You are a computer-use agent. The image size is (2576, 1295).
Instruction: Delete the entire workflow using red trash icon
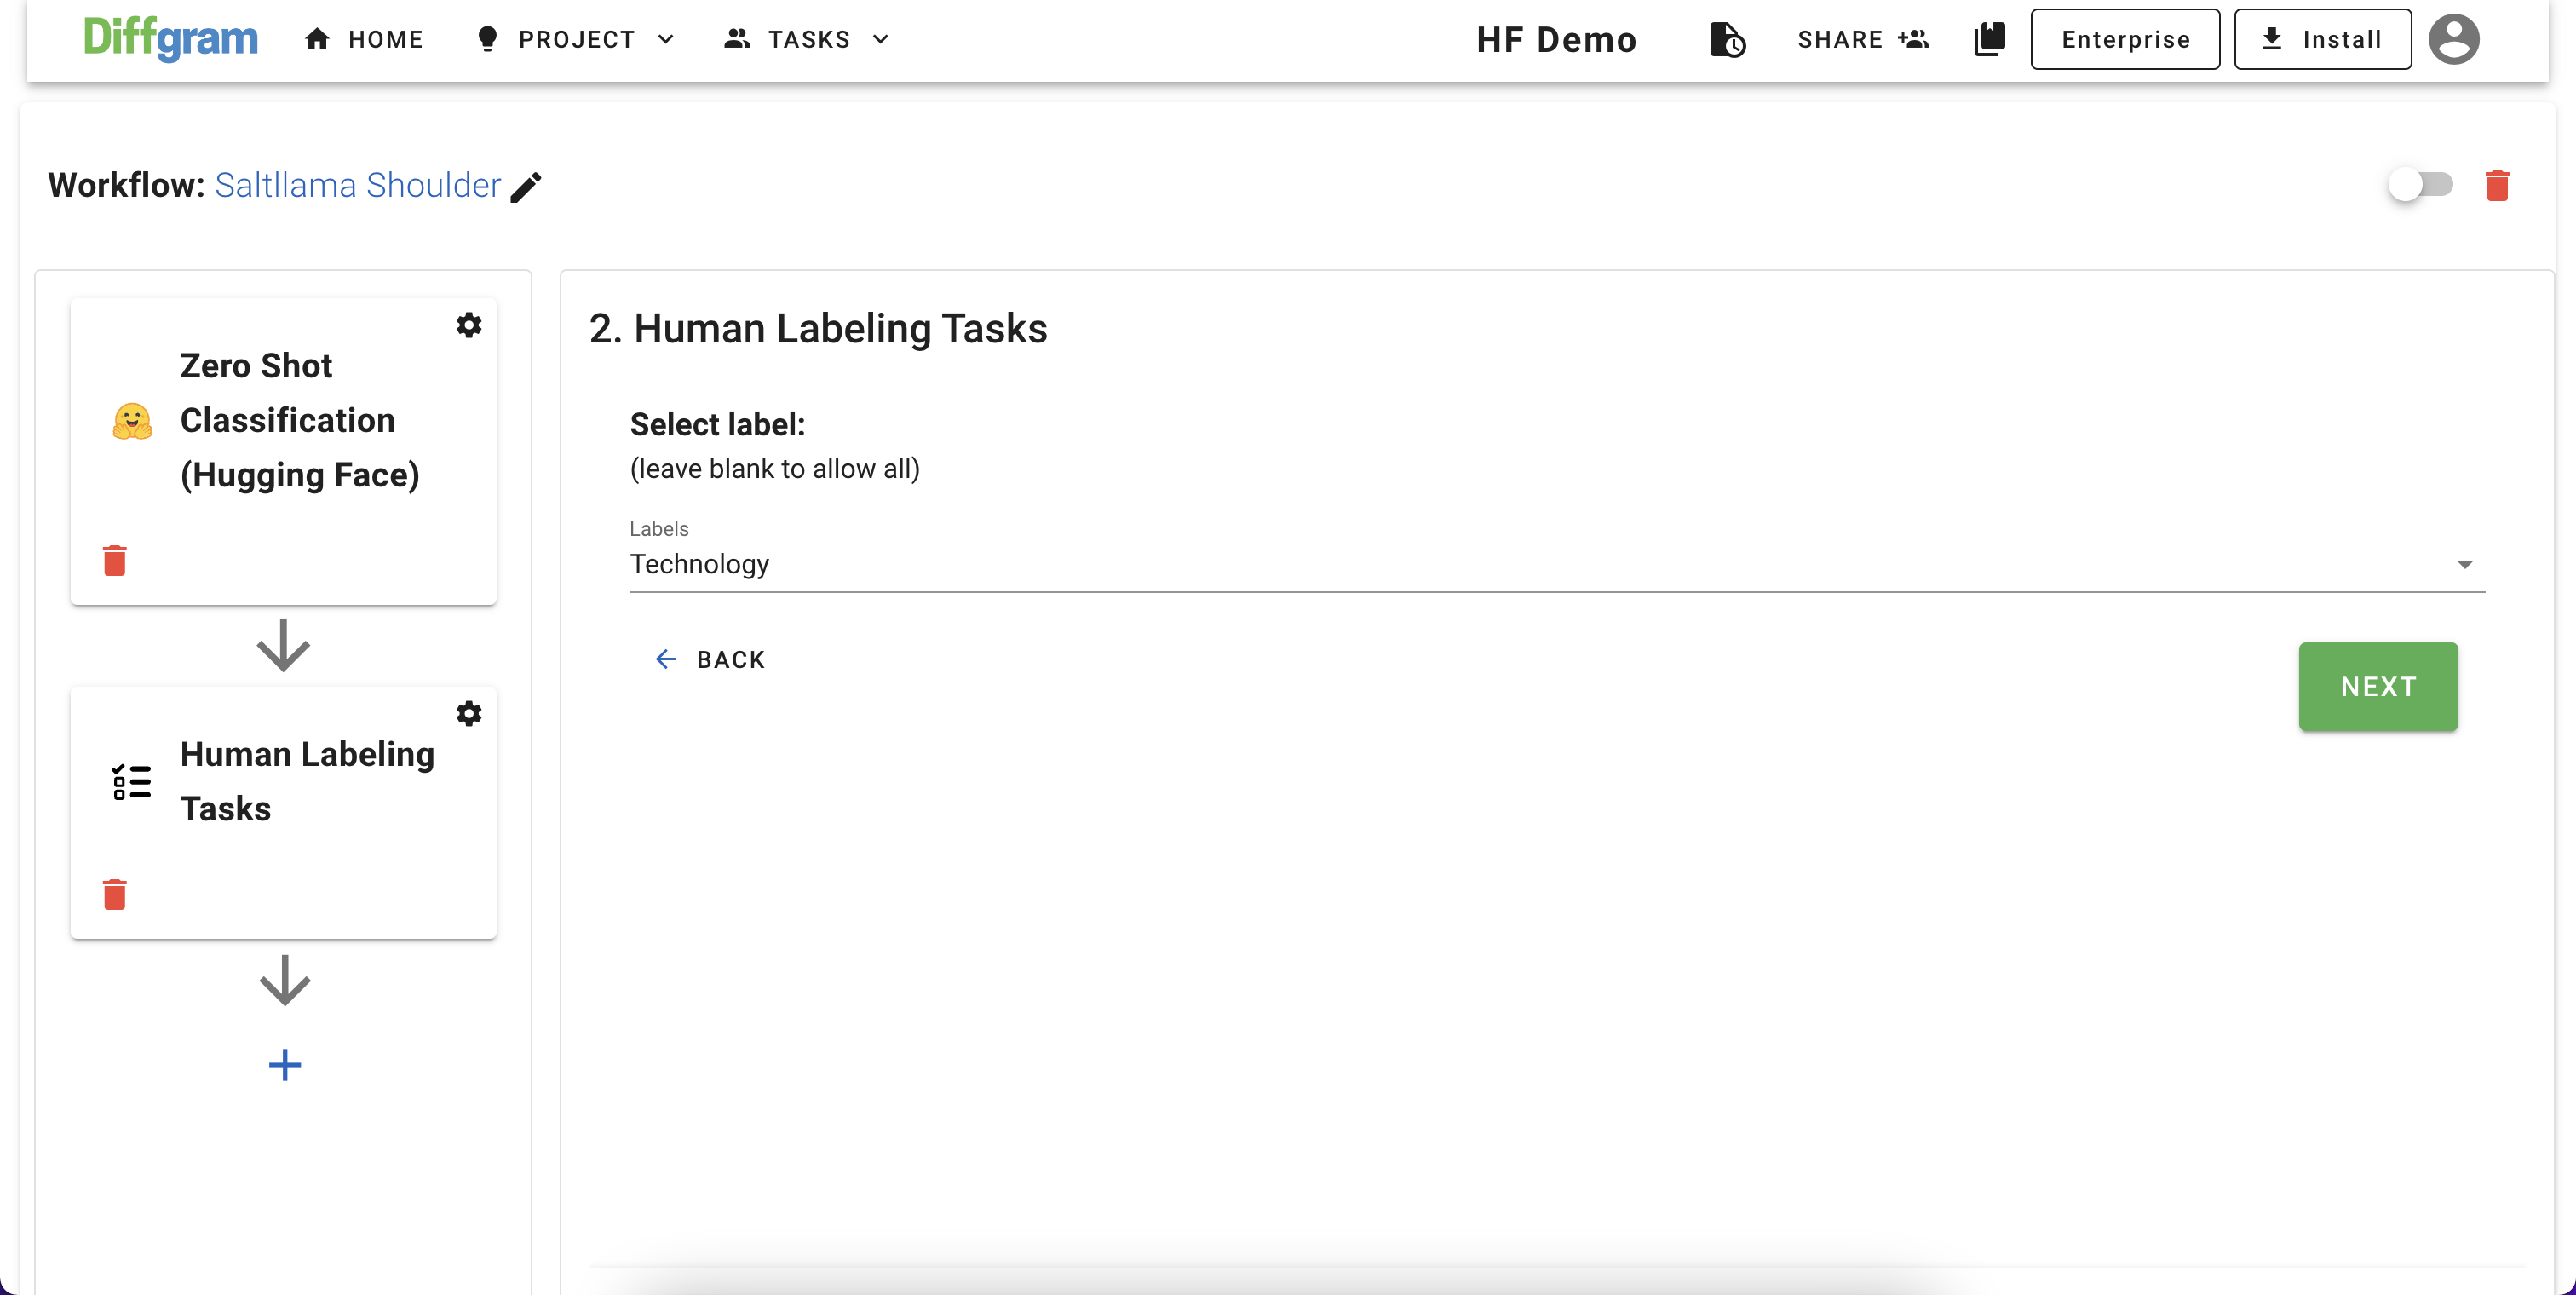[2496, 186]
